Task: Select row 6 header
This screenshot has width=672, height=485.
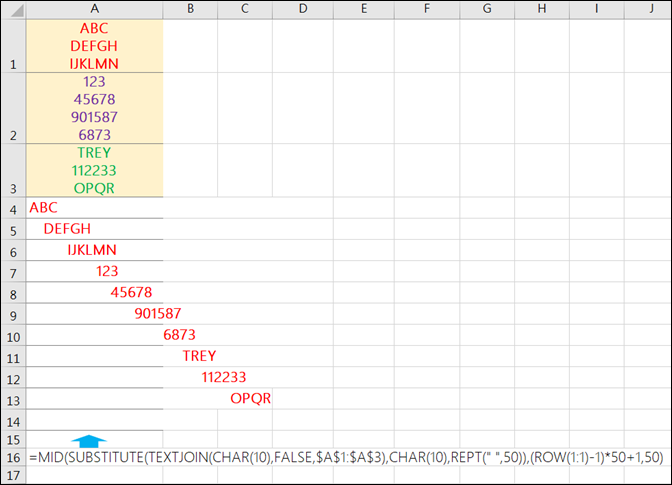Action: [x=13, y=250]
